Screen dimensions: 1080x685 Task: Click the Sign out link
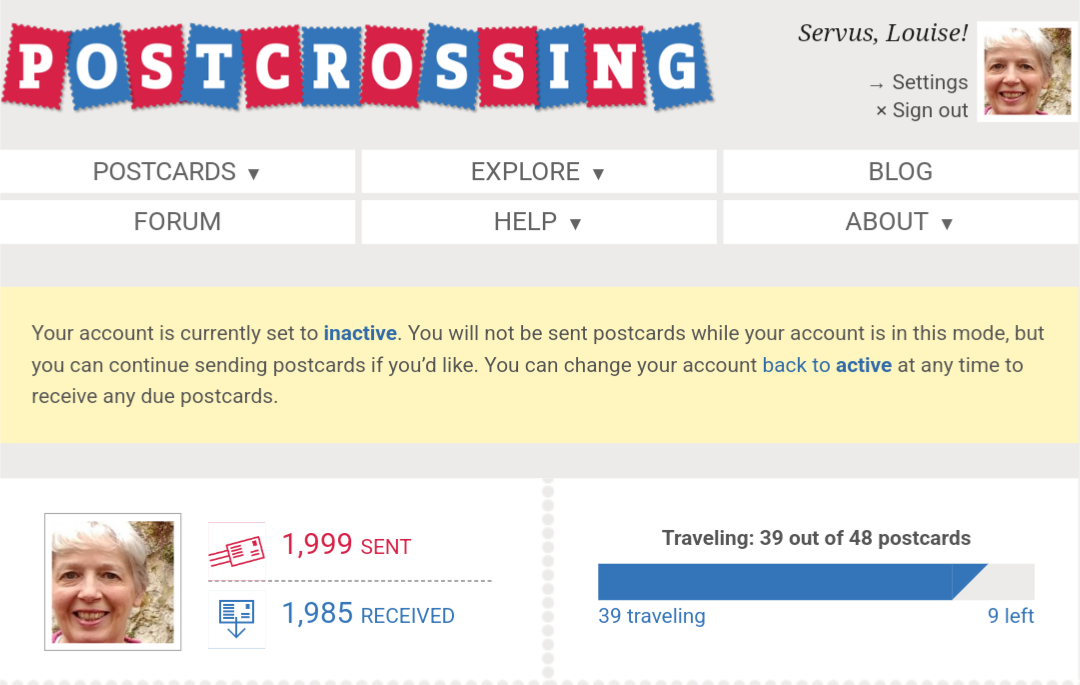click(x=922, y=110)
